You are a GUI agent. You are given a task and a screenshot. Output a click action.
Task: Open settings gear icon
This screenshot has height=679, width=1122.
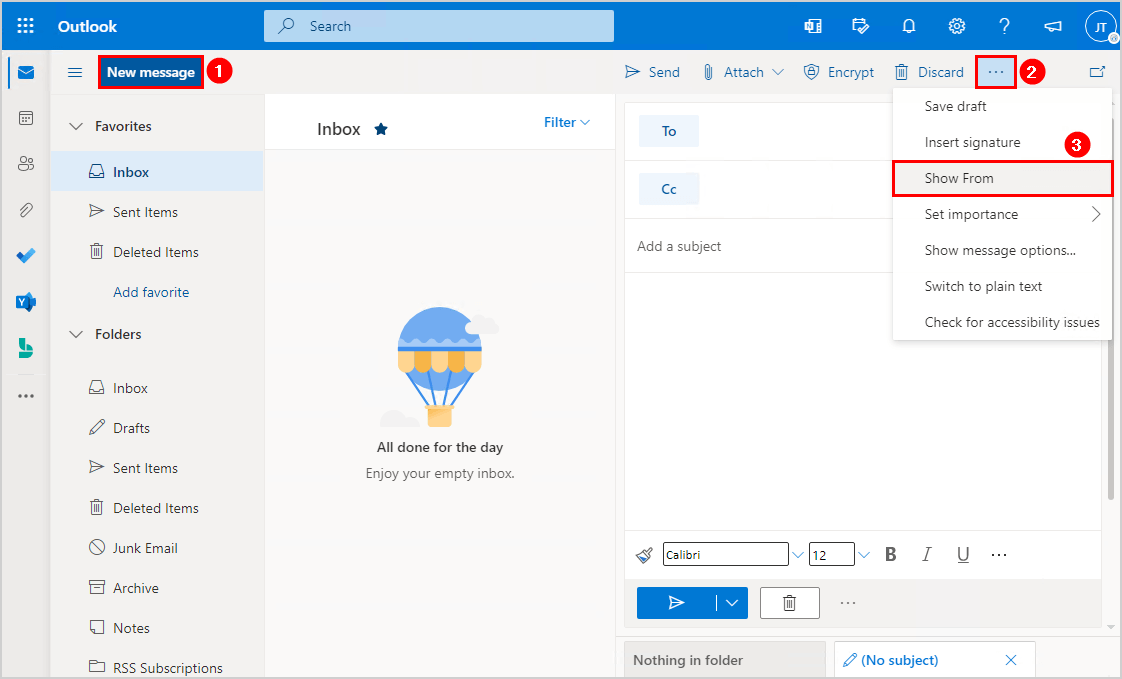click(957, 26)
